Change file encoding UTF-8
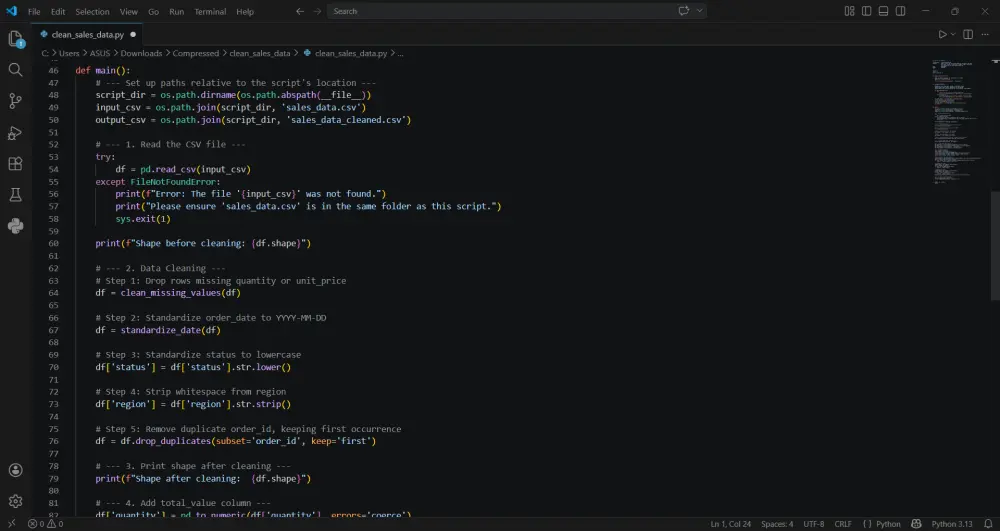1000x531 pixels. click(x=814, y=524)
